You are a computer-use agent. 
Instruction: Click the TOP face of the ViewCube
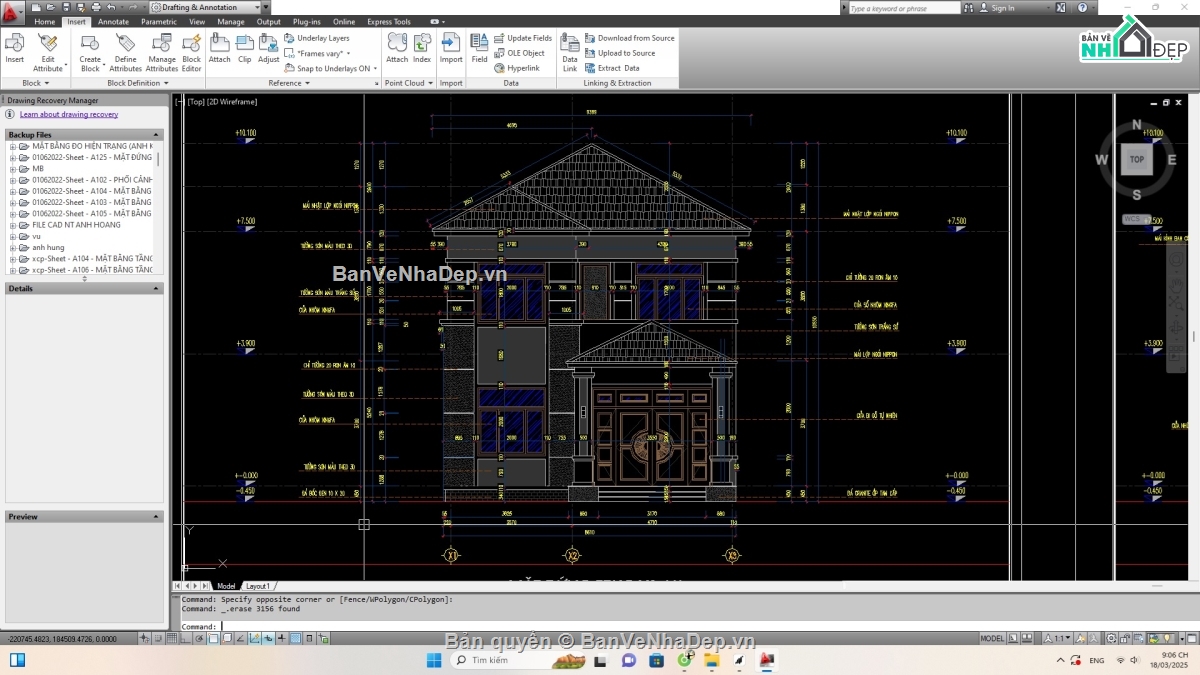click(1136, 159)
